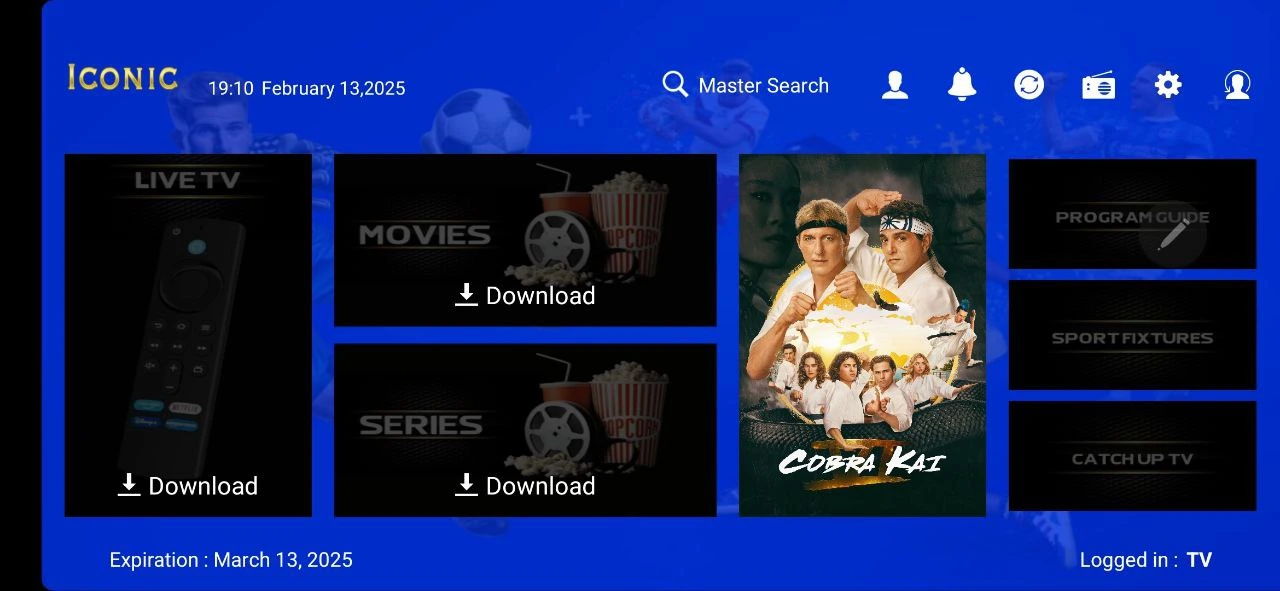Select the Cobra Kai poster
Screen dimensions: 1280x591
click(862, 335)
